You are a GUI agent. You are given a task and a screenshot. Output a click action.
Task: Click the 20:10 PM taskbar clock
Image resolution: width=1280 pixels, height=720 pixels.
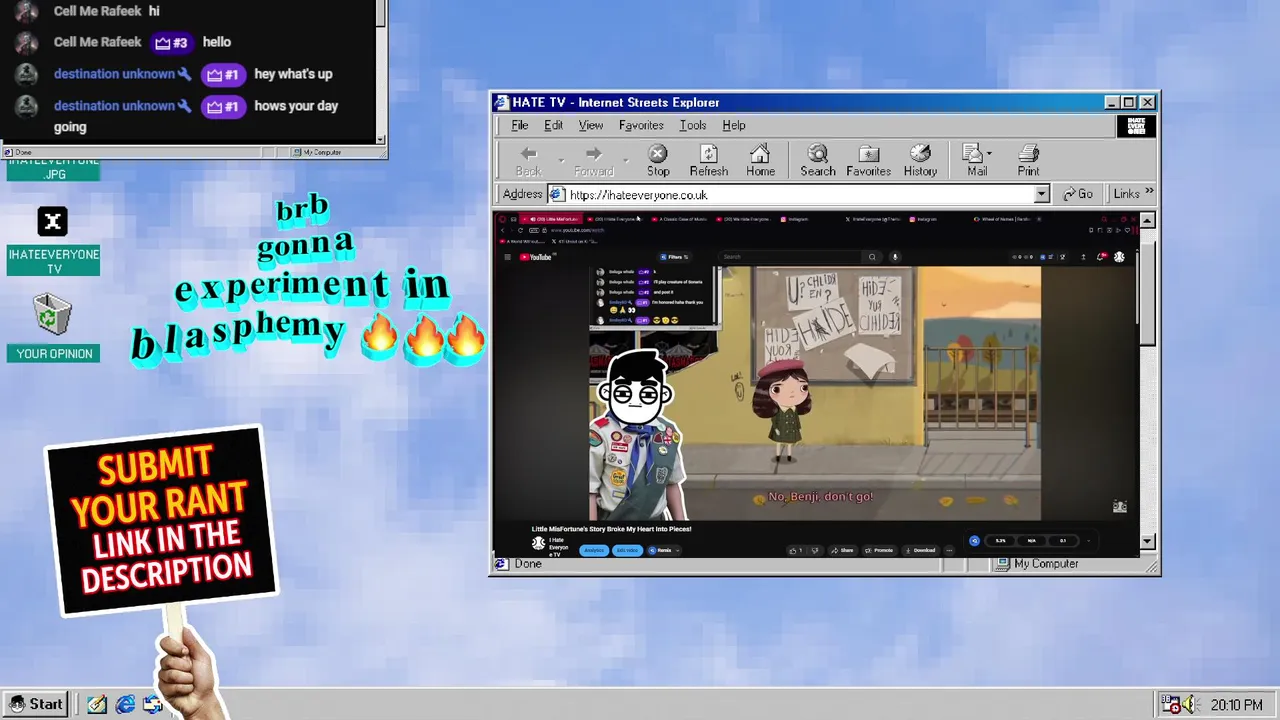(1236, 705)
